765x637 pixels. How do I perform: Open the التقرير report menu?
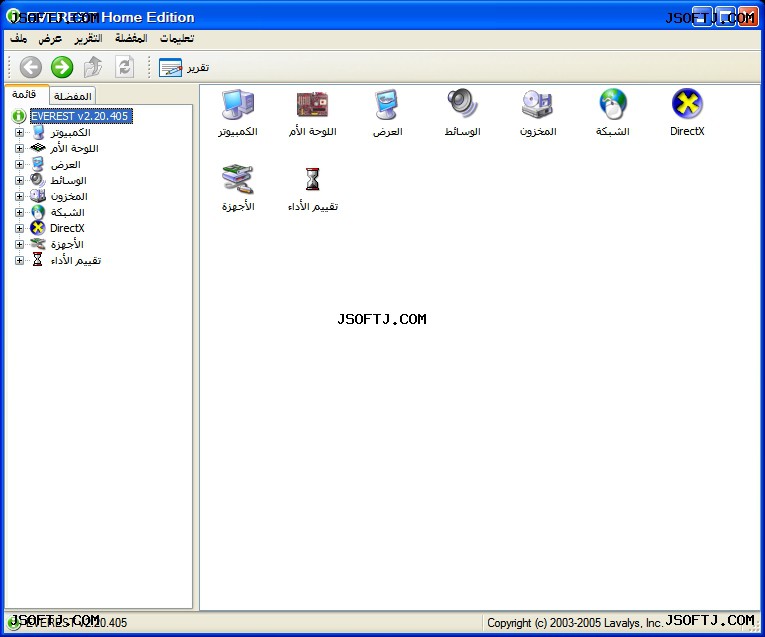88,38
